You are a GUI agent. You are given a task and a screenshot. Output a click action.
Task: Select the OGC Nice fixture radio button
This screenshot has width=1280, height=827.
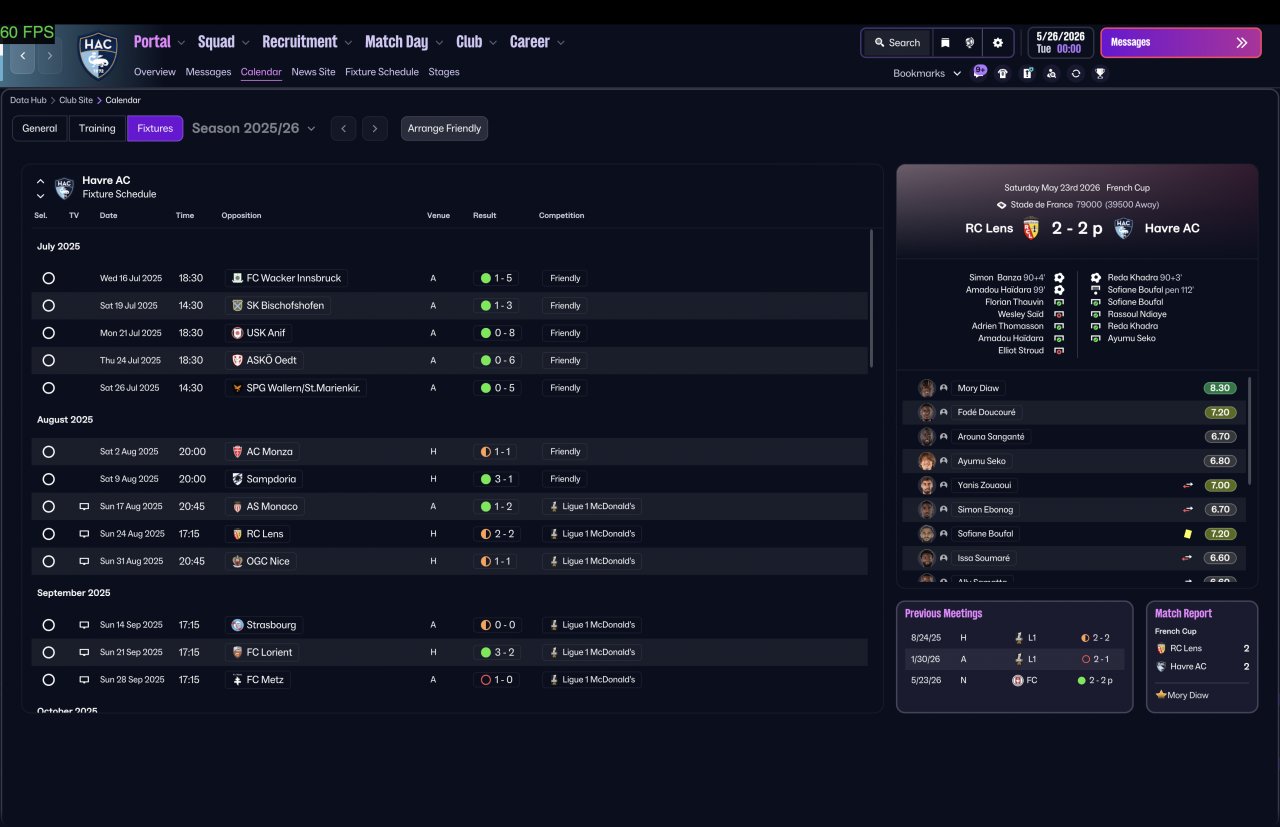[x=48, y=561]
